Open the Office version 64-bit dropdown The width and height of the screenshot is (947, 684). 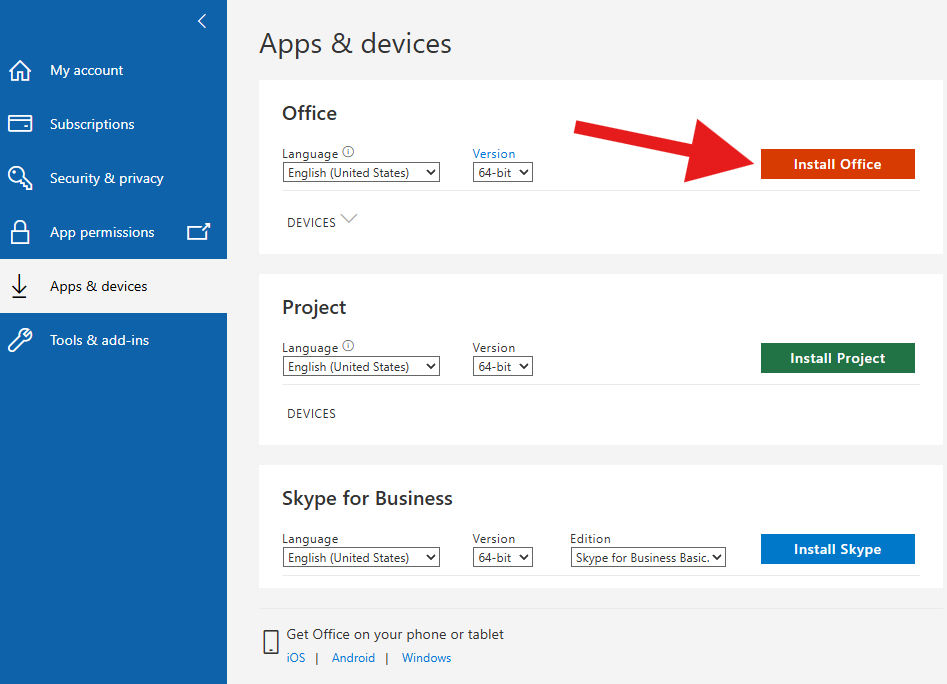[x=502, y=173]
